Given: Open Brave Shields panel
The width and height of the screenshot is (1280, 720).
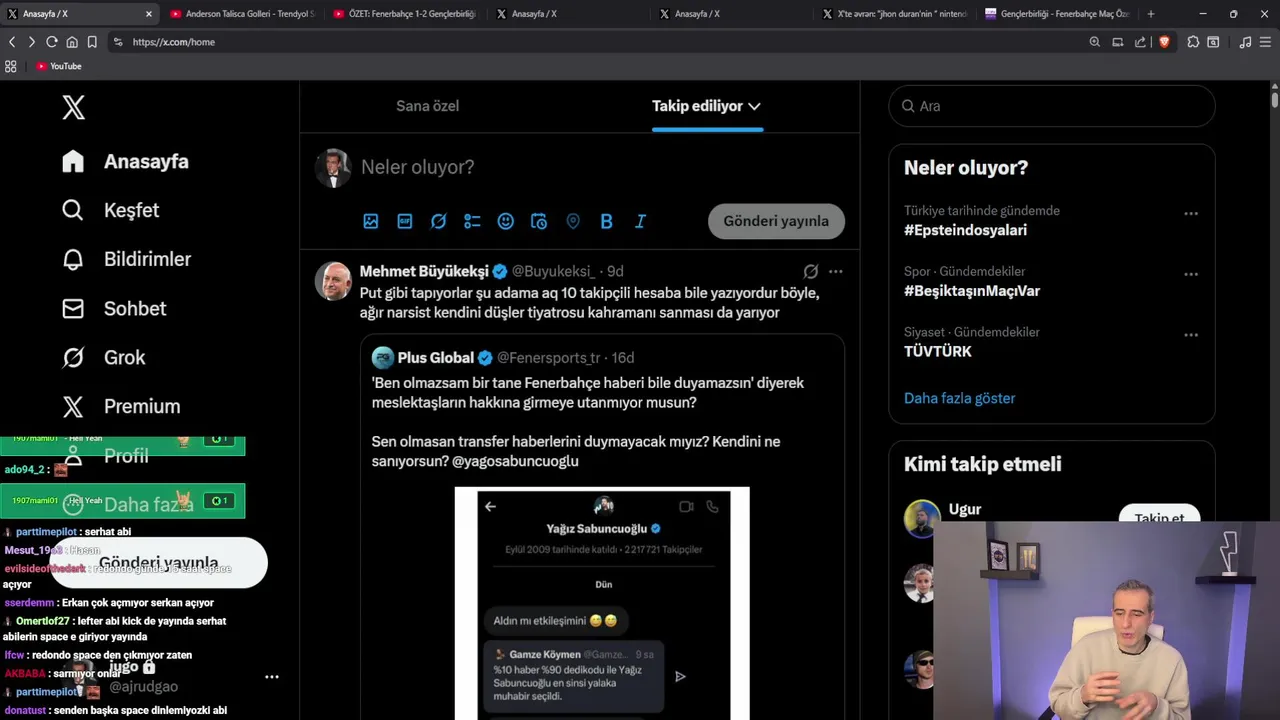Looking at the screenshot, I should click(1164, 42).
